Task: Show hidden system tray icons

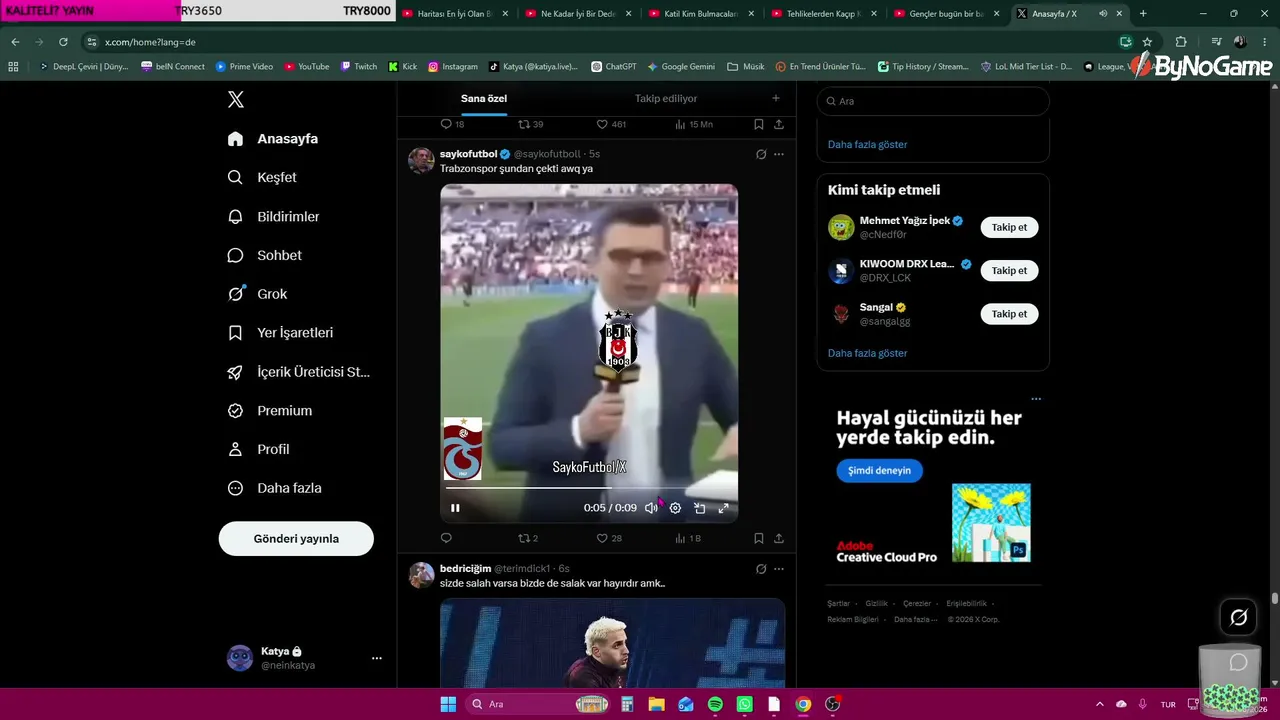Action: [1100, 704]
